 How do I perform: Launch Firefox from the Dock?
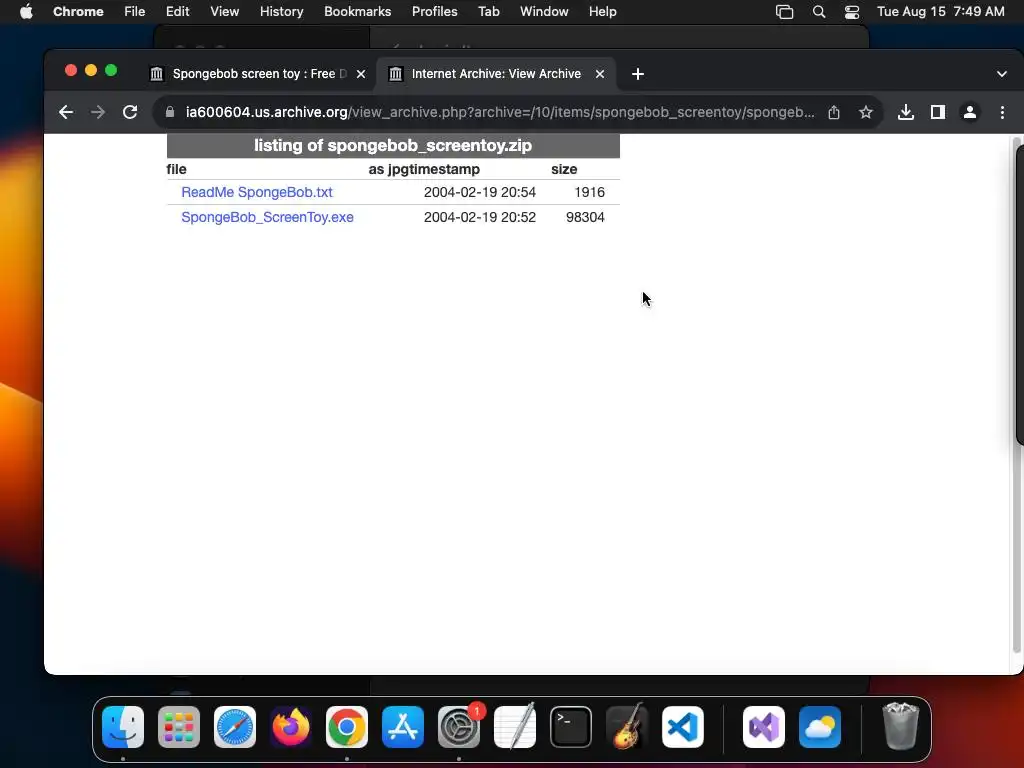click(291, 727)
